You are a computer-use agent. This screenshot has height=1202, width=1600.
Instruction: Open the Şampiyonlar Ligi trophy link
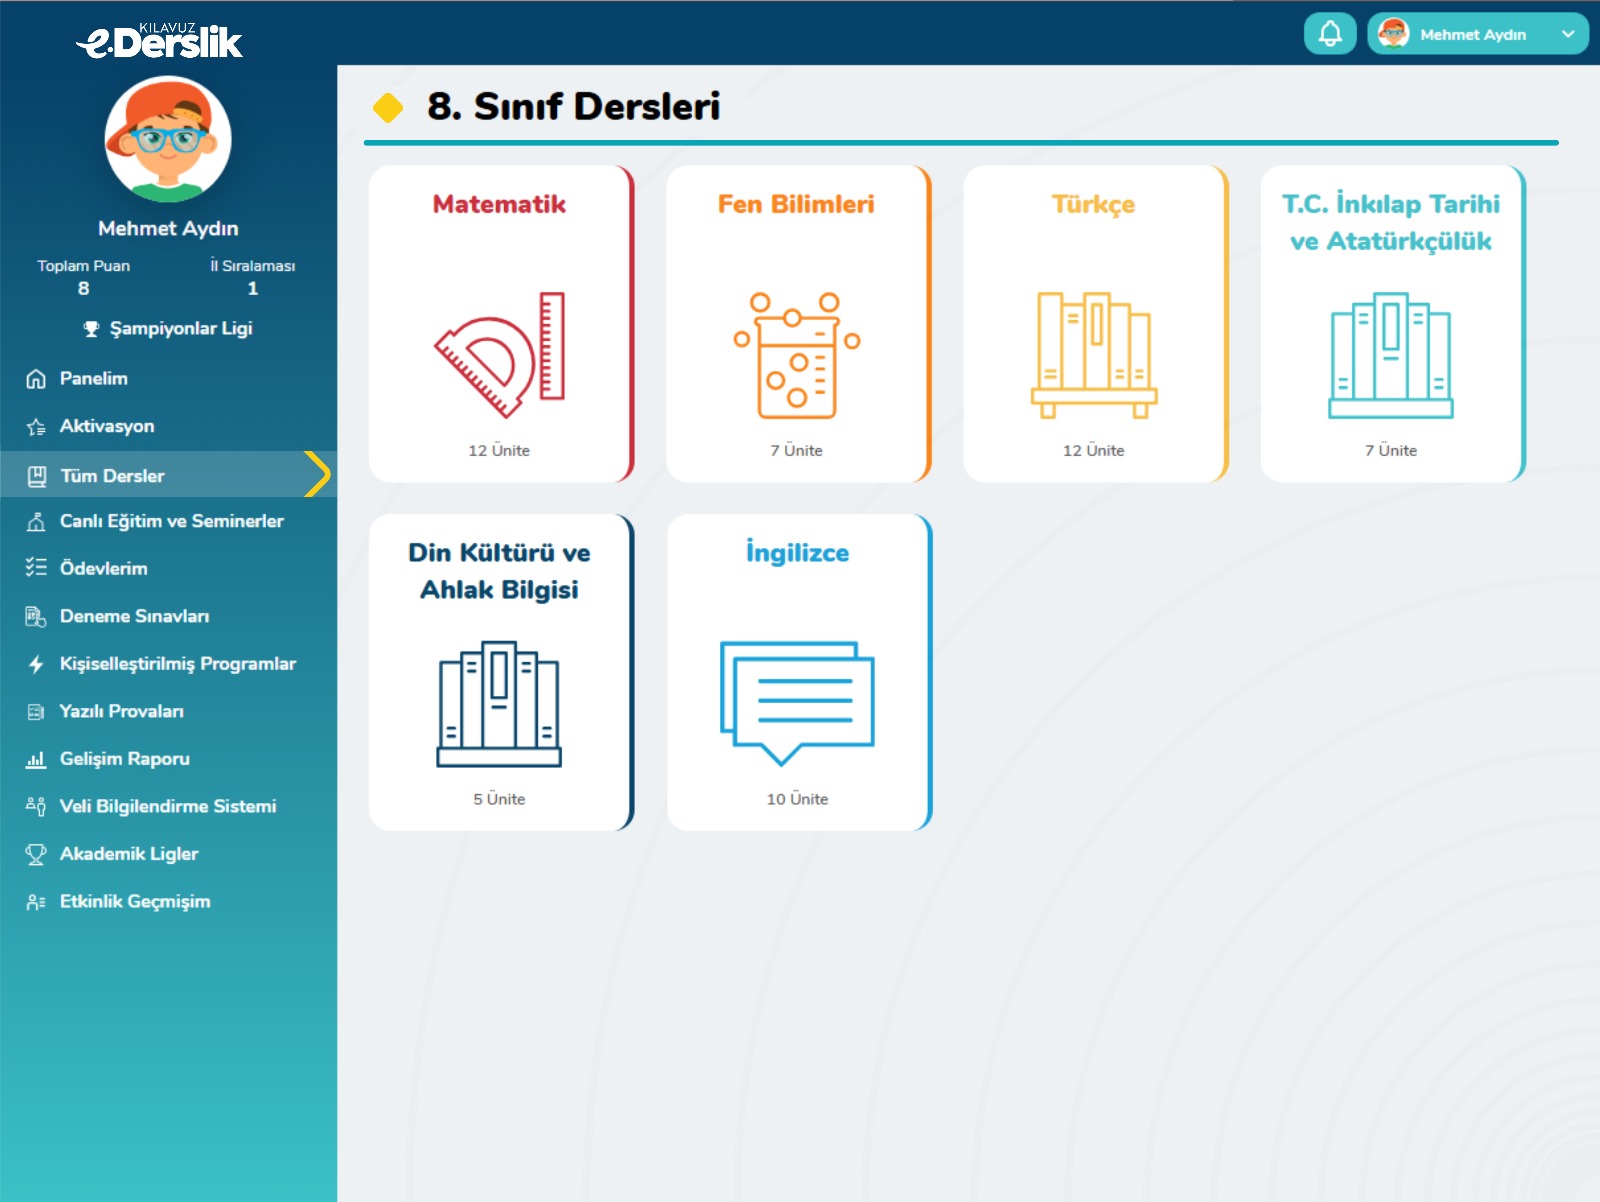(168, 328)
